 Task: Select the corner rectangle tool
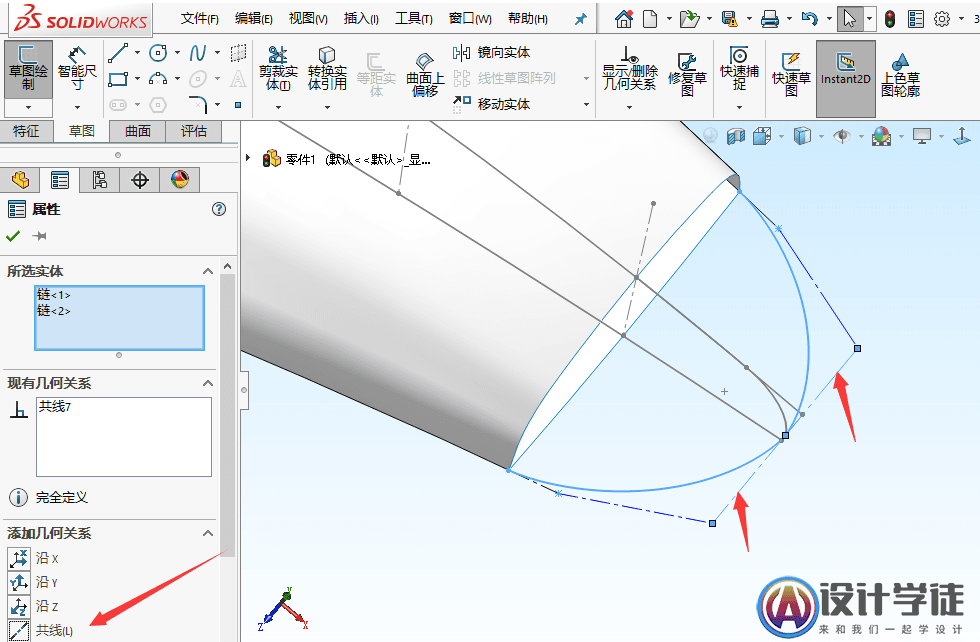coord(118,79)
